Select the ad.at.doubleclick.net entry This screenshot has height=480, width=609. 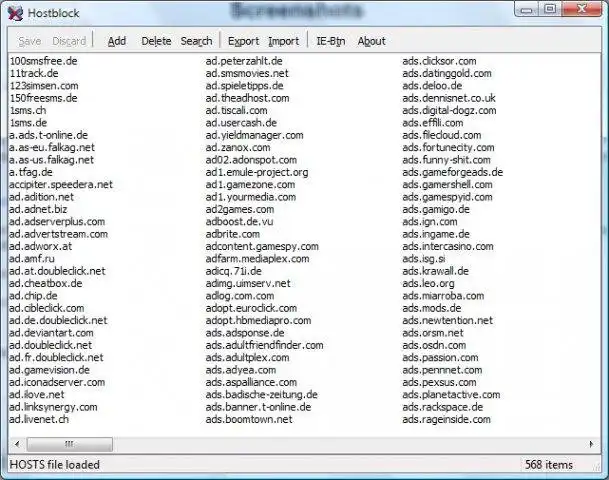click(x=57, y=271)
